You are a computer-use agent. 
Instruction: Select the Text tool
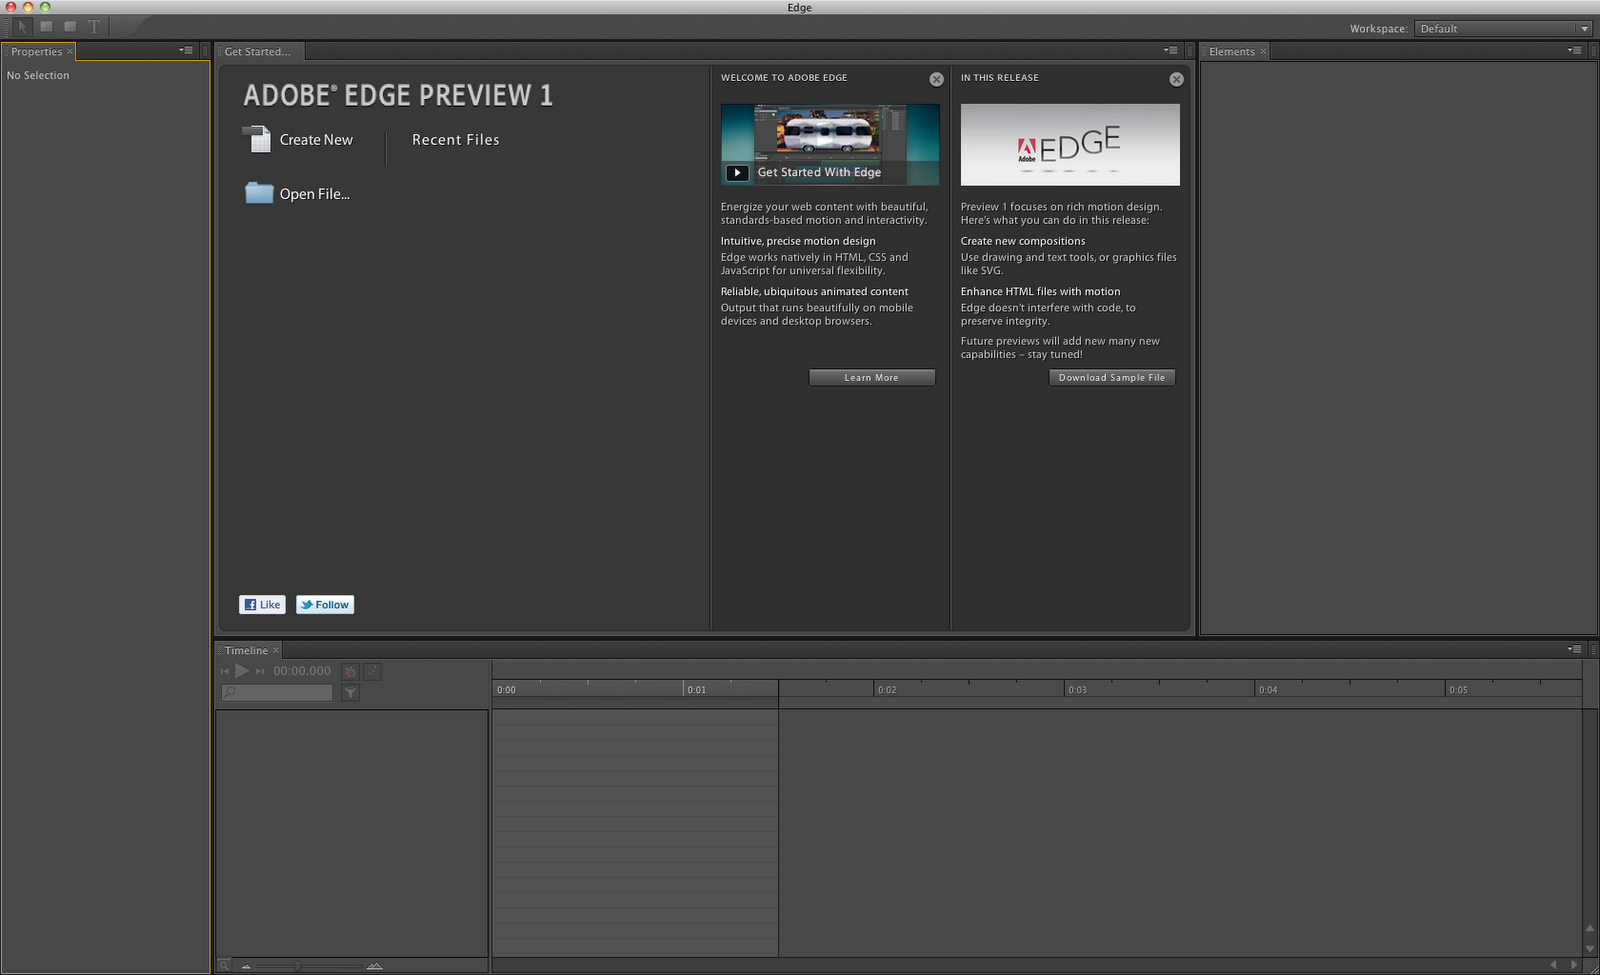(94, 27)
